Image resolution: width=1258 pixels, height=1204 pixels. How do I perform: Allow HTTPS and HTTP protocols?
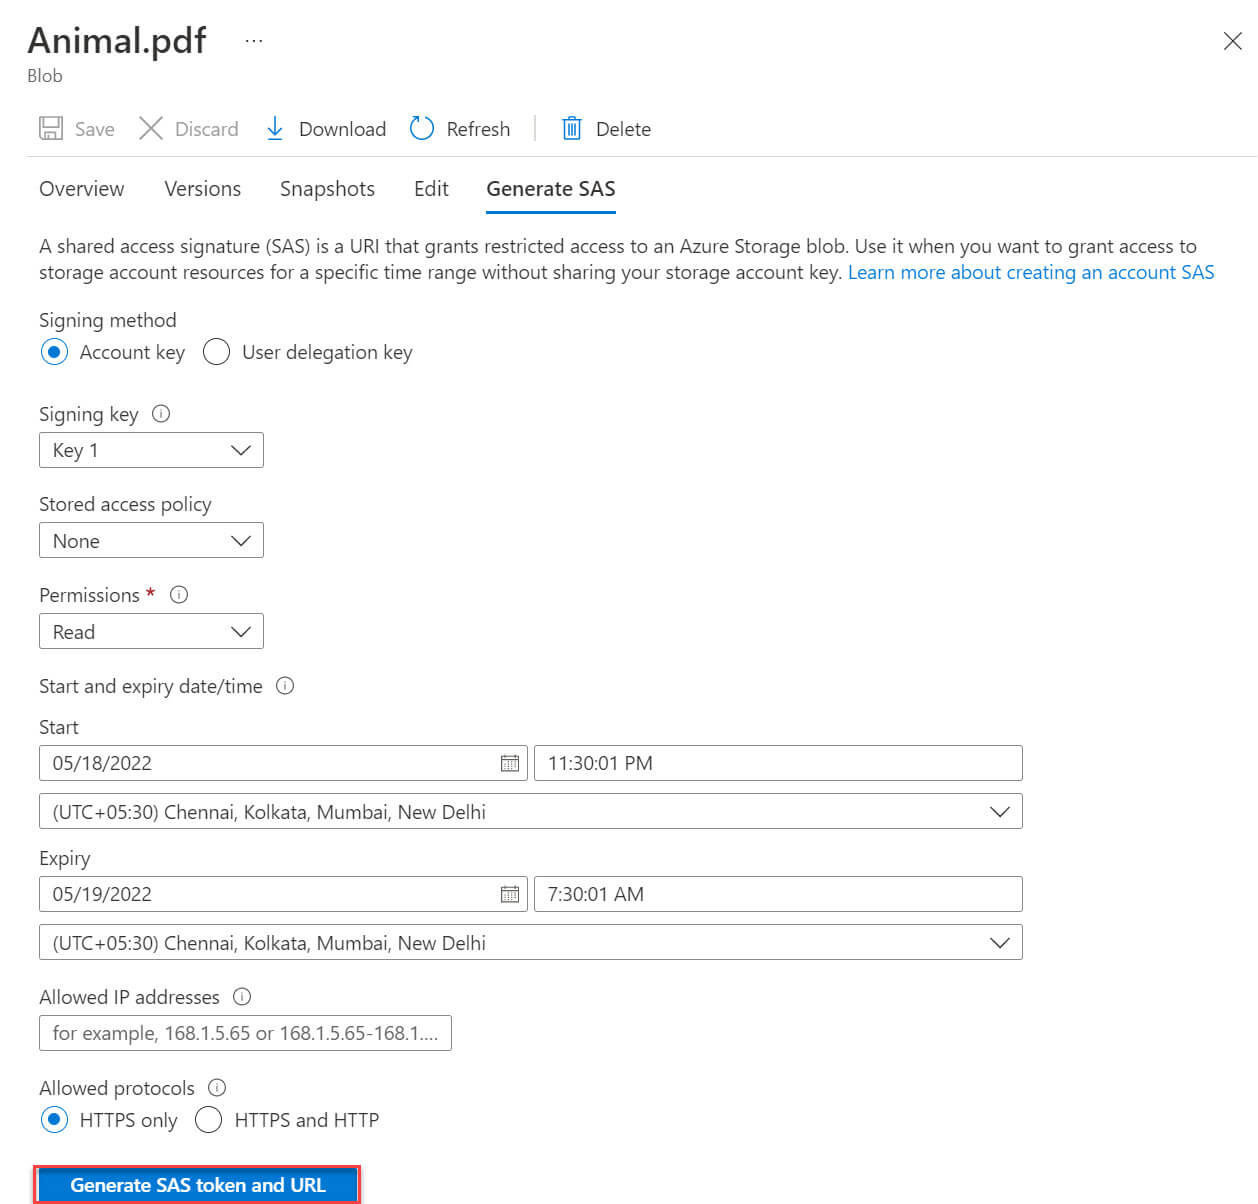[x=208, y=1120]
